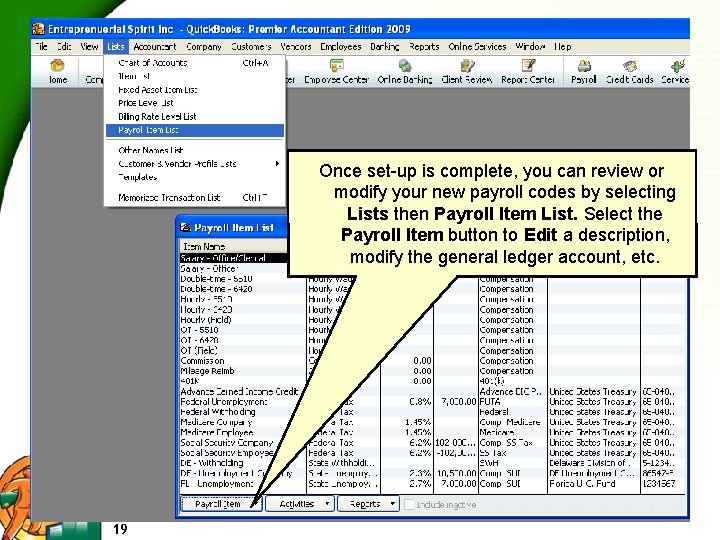Open the Payroll toolbar icon

pyautogui.click(x=584, y=71)
